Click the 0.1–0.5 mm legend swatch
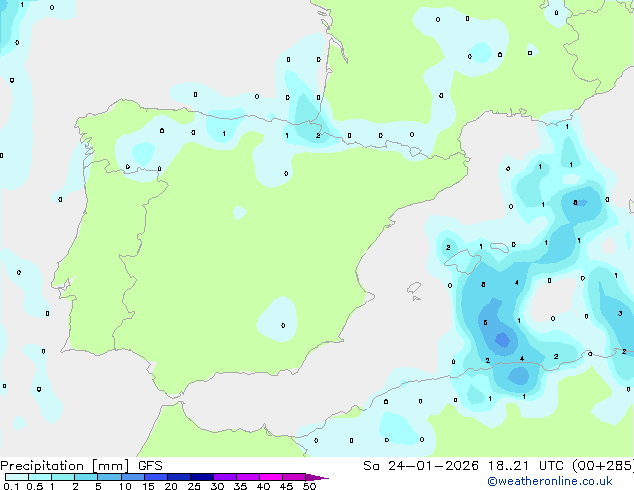This screenshot has width=634, height=490. (17, 477)
